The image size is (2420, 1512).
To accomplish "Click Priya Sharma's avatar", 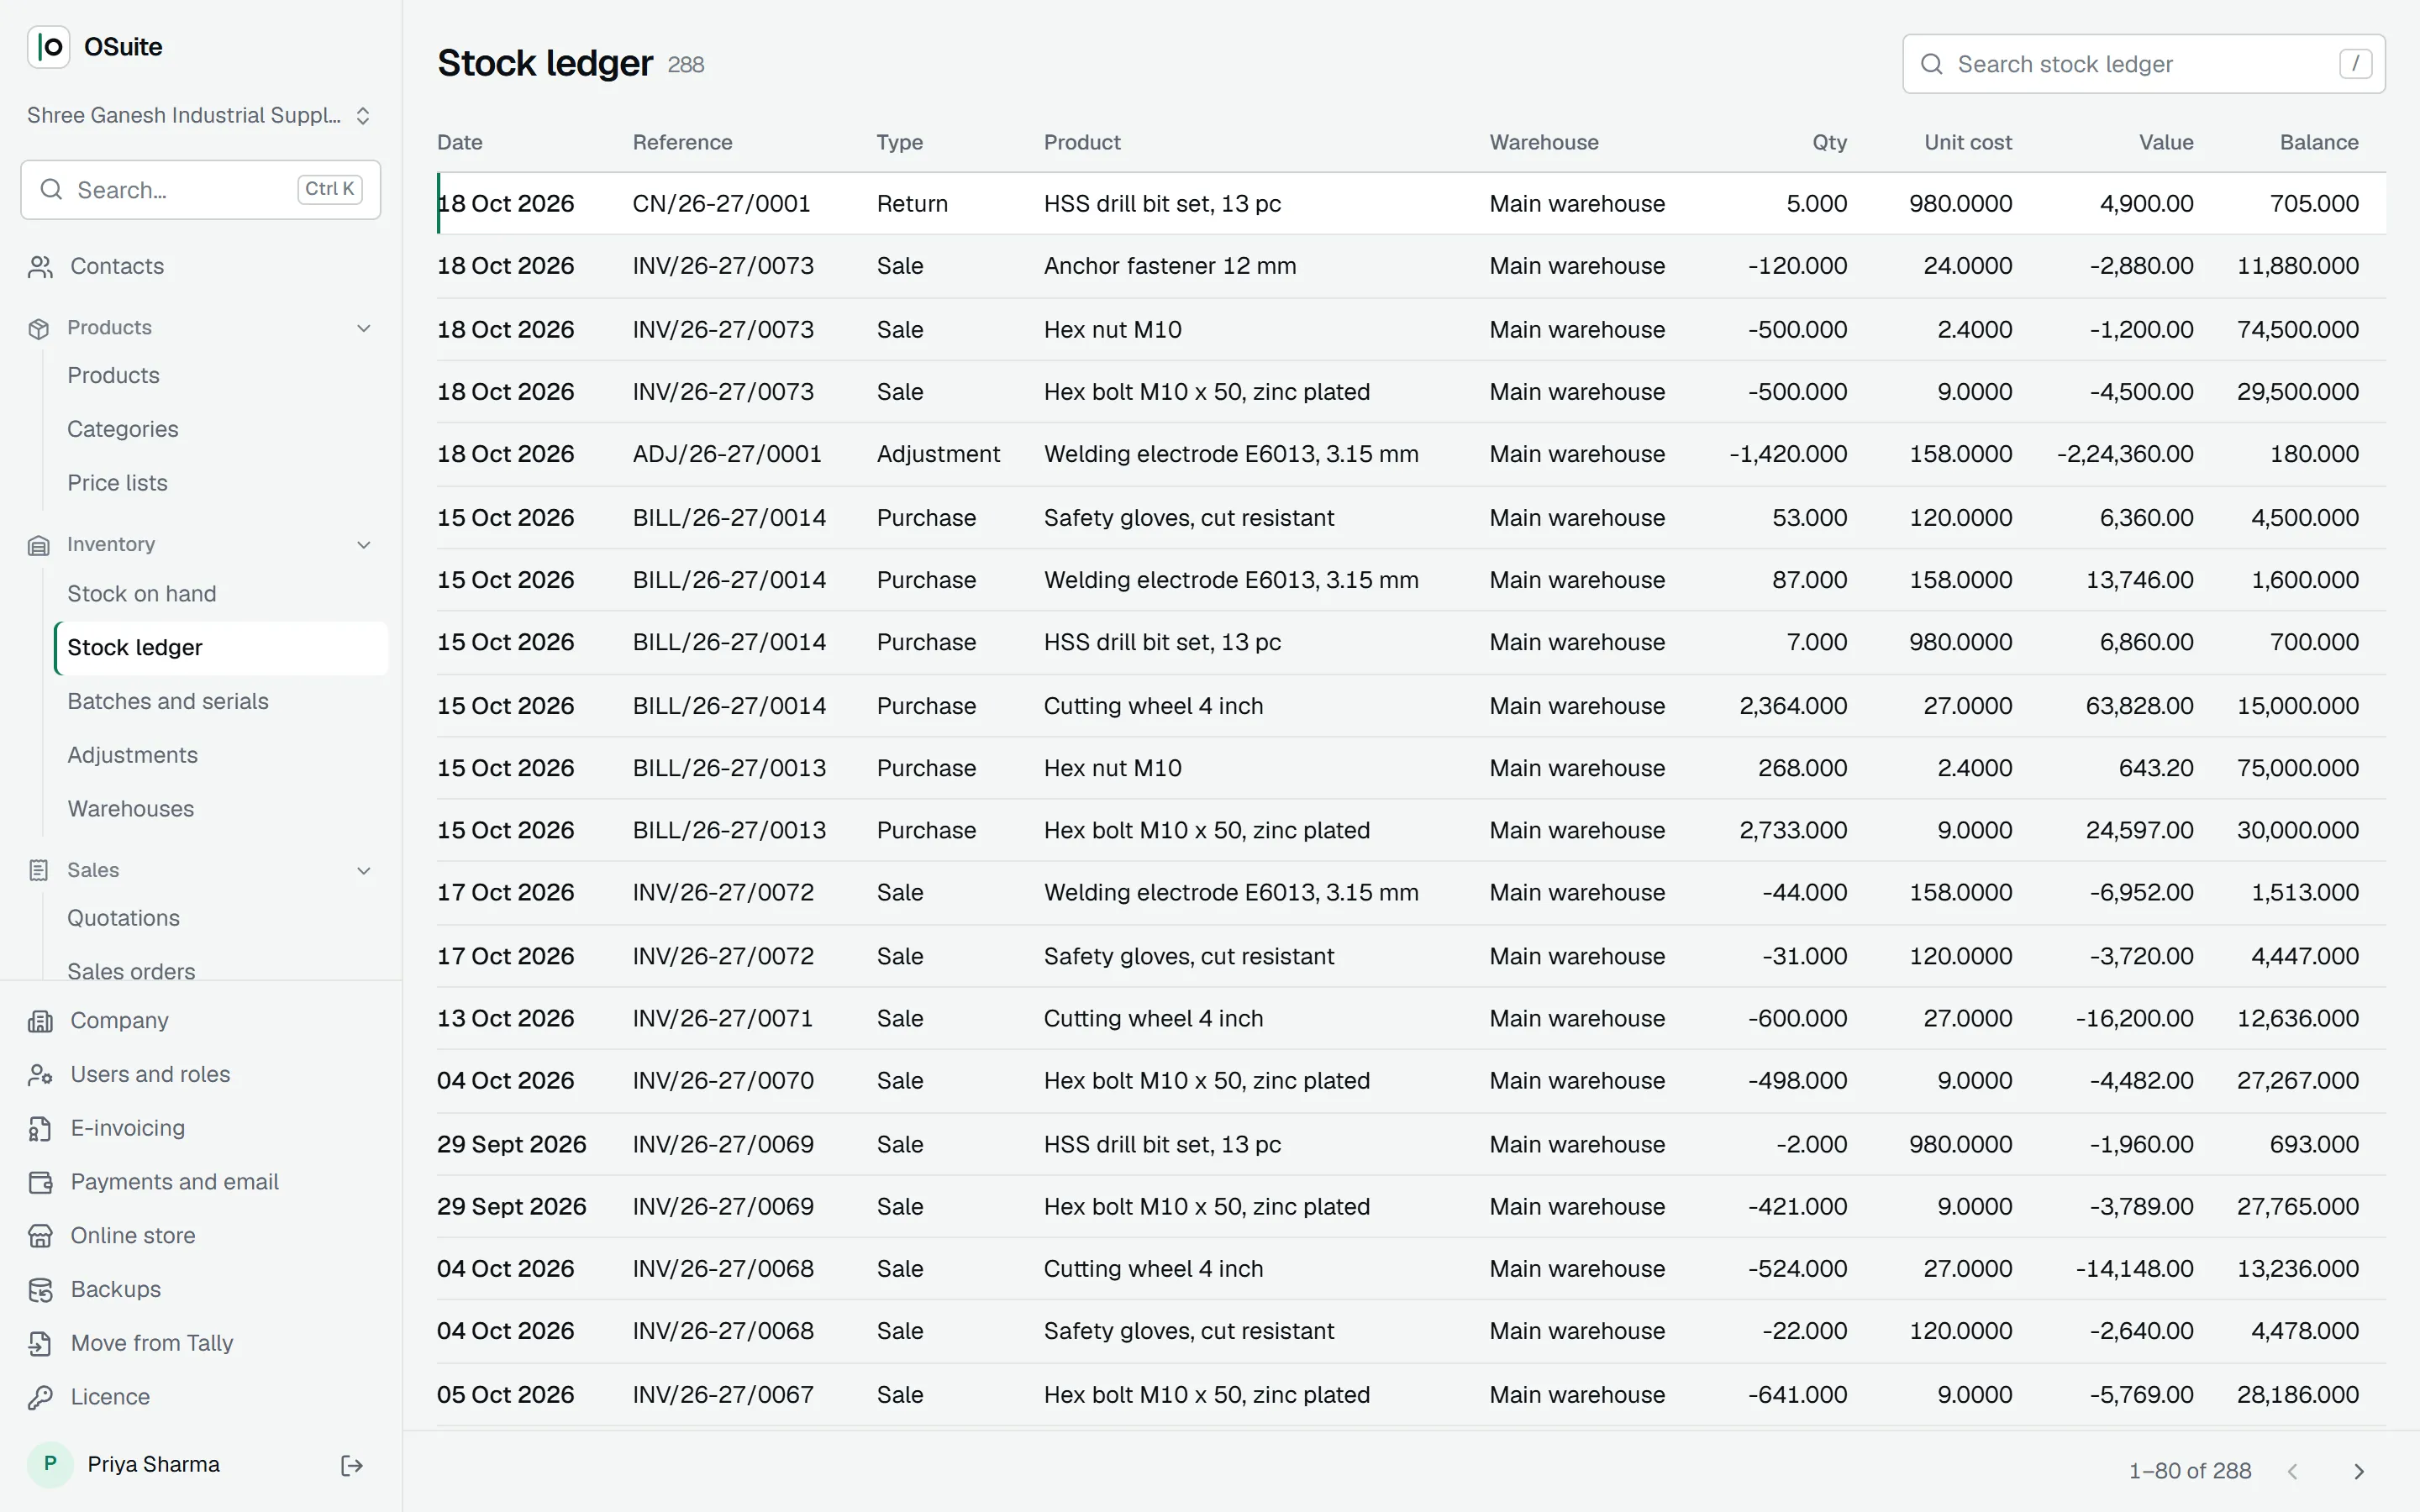I will pos(50,1464).
